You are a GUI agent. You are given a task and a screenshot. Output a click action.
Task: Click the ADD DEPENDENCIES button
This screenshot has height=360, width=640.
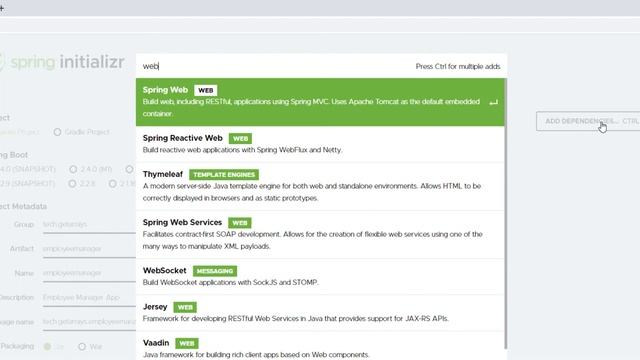pyautogui.click(x=588, y=121)
